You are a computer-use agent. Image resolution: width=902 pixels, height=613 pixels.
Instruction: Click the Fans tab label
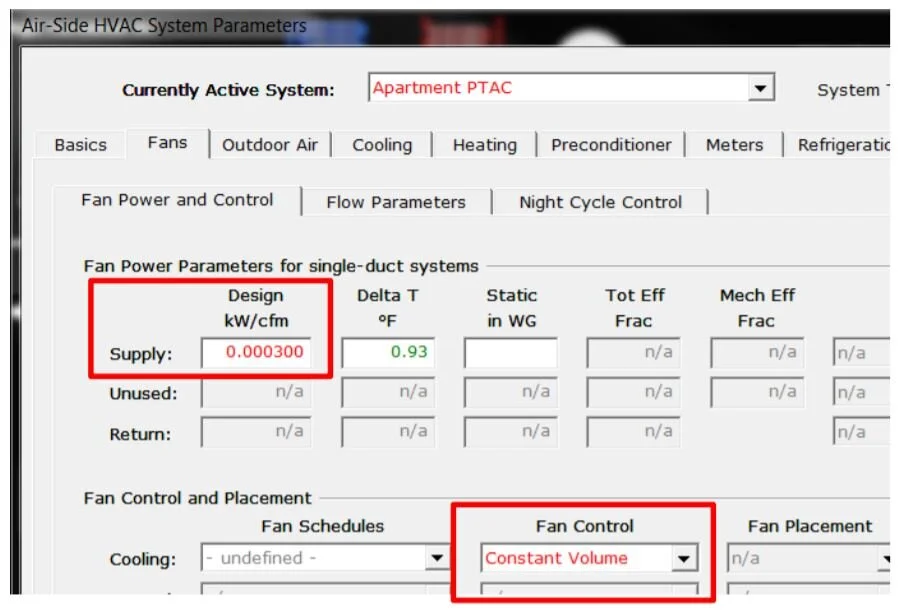[x=167, y=142]
